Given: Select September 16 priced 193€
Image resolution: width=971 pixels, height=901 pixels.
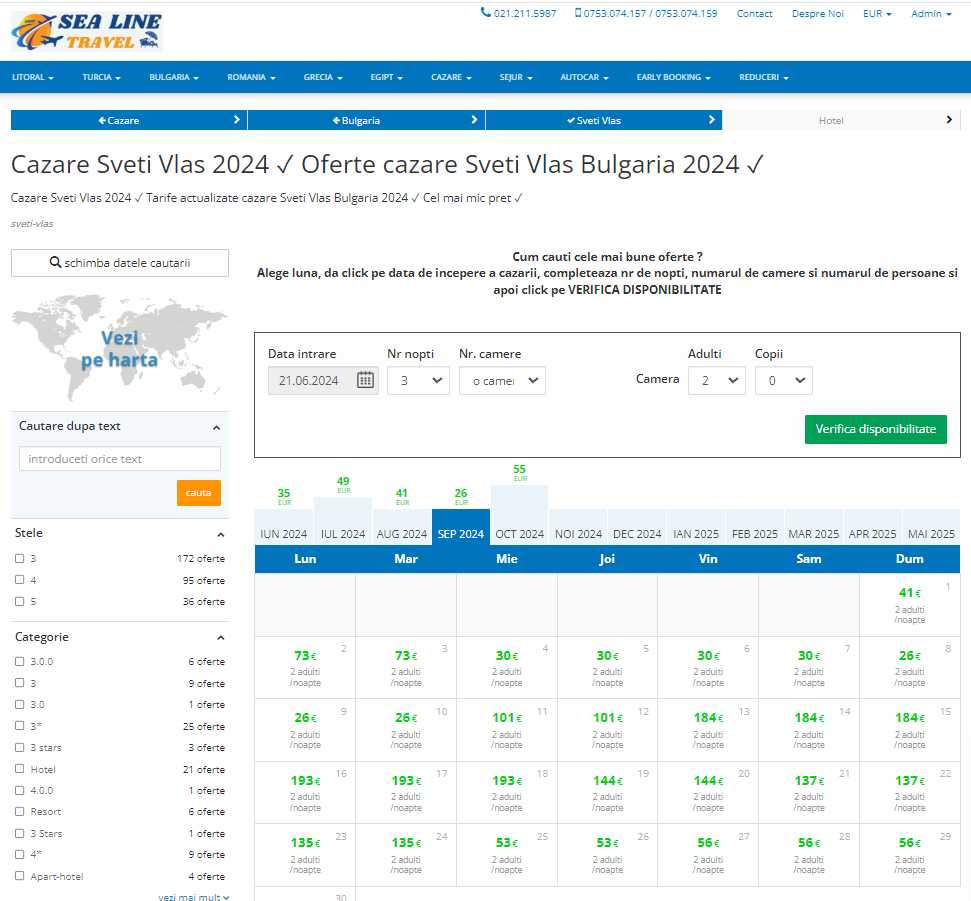Looking at the screenshot, I should click(x=305, y=793).
